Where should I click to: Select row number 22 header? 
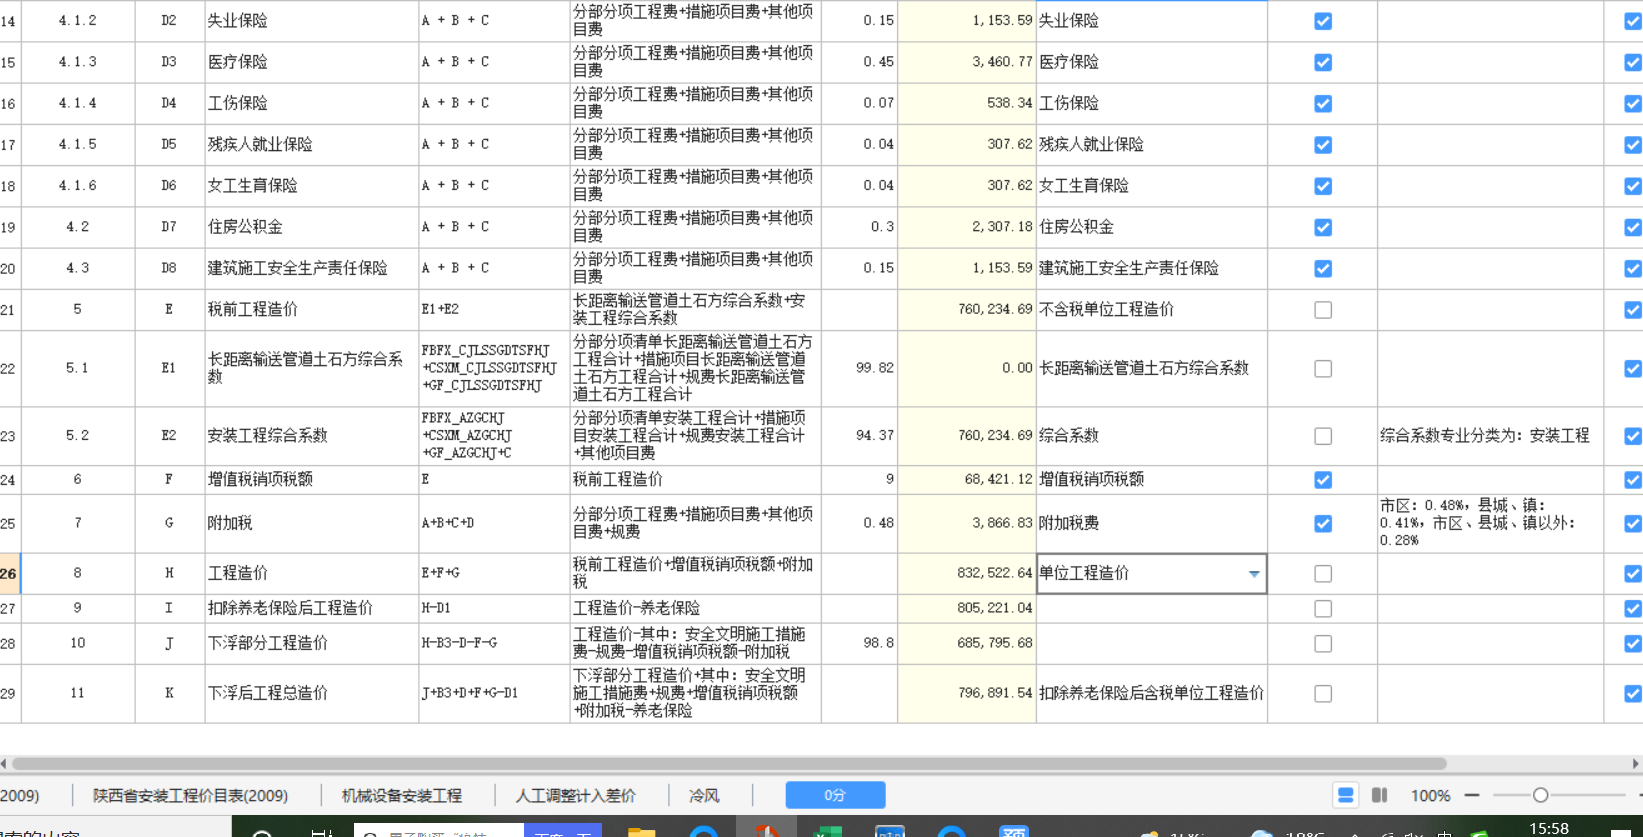coord(9,369)
